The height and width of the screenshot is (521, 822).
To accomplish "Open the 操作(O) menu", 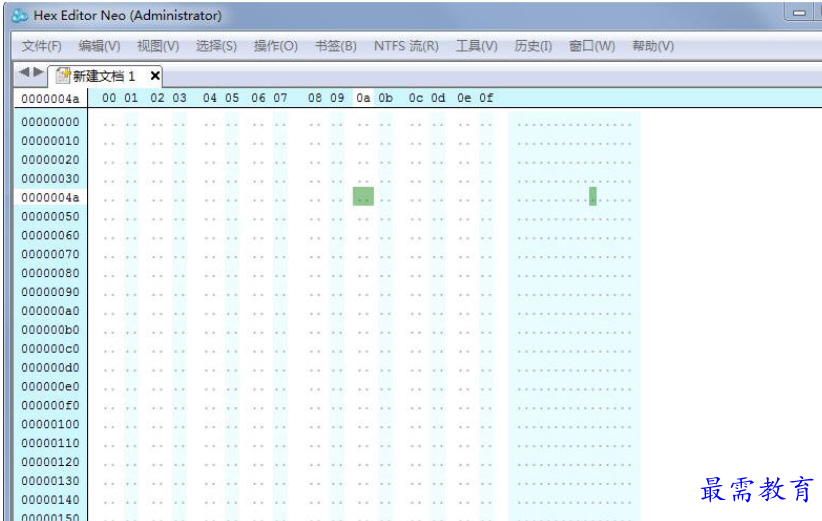I will click(x=275, y=46).
